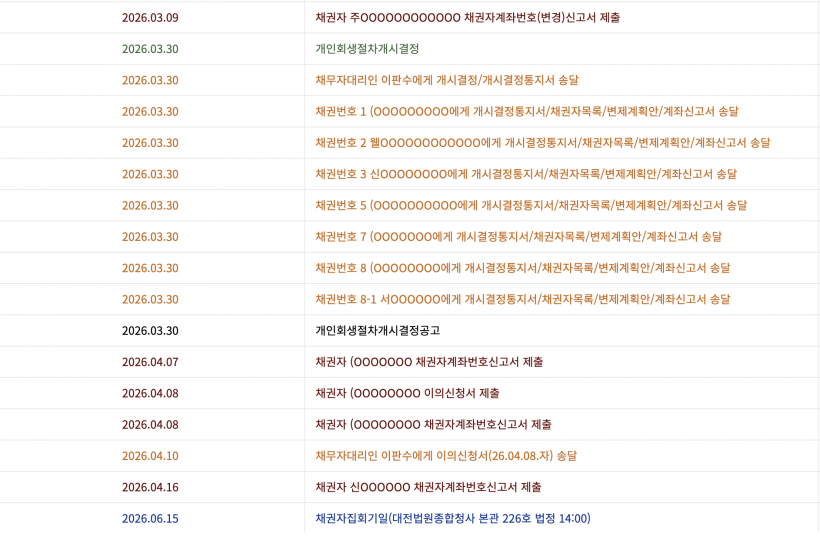Select the date in the 채권번호 5 row
Screen dimensions: 820x547
[x=150, y=206]
